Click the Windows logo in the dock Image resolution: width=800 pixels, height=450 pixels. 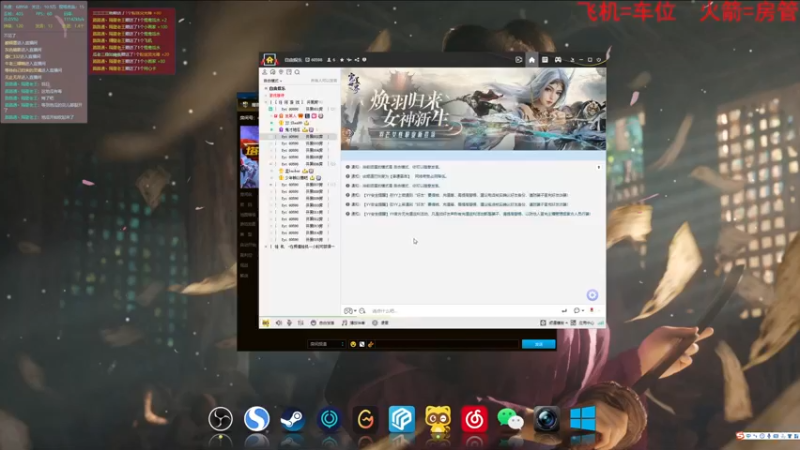tap(583, 418)
